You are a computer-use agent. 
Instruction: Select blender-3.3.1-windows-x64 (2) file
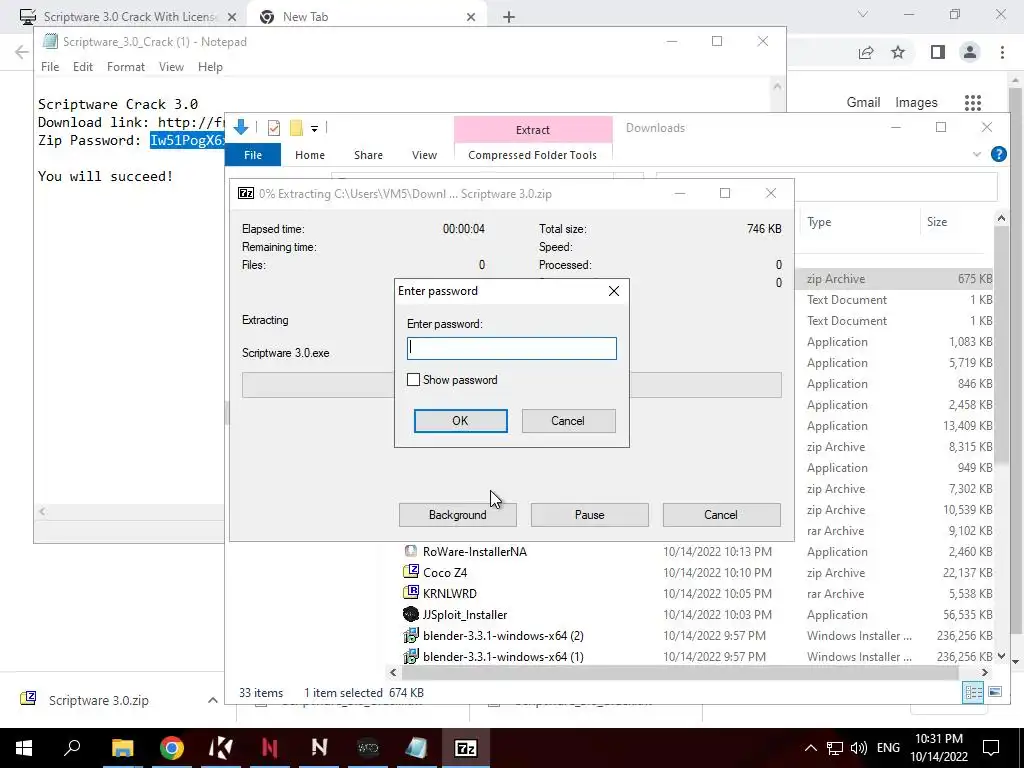point(503,635)
